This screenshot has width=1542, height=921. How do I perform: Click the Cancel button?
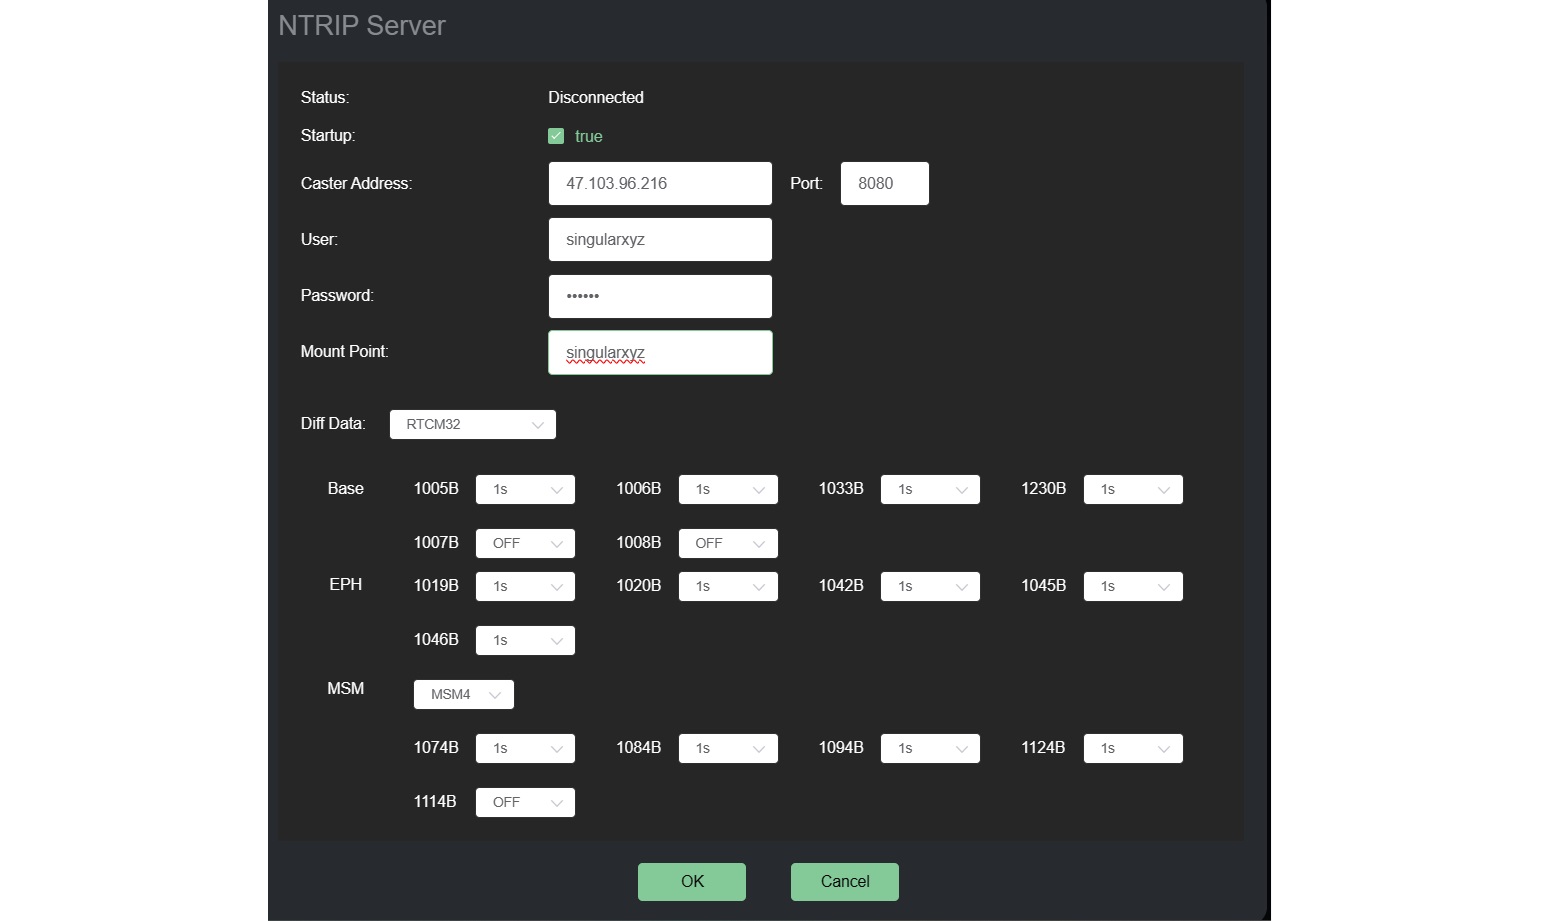(844, 881)
